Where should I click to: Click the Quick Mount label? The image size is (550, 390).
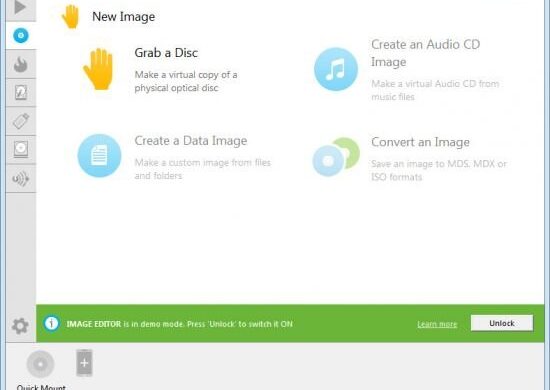pyautogui.click(x=41, y=387)
